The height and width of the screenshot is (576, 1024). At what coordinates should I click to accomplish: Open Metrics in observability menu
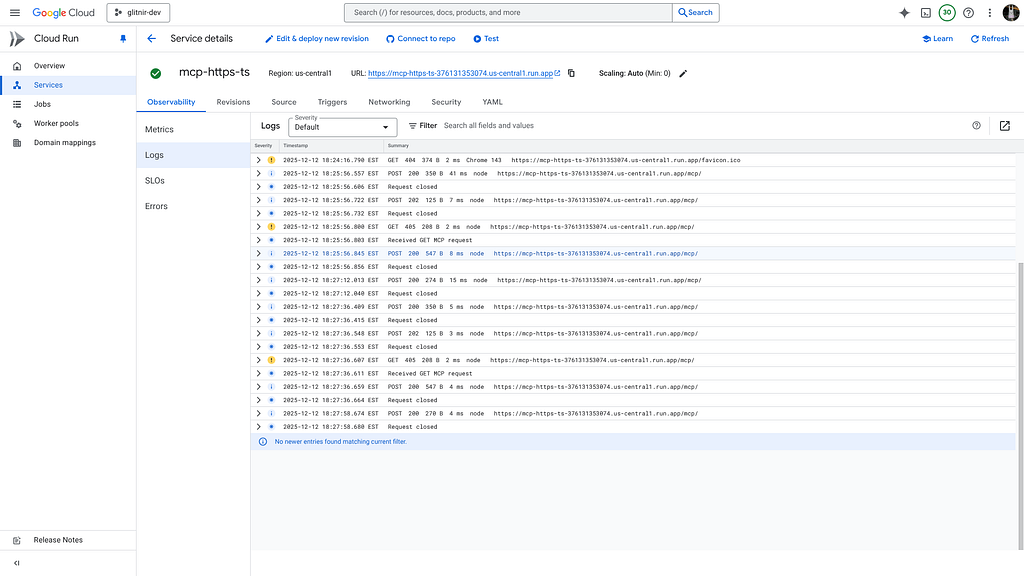coord(193,129)
